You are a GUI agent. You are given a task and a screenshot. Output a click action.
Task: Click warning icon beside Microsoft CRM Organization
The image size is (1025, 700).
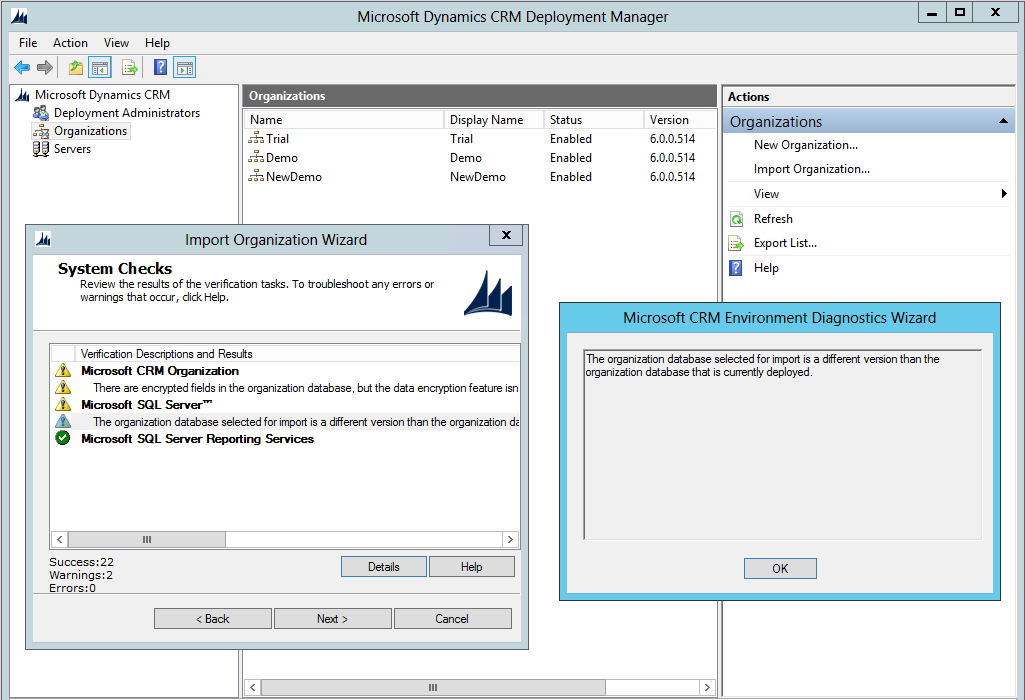(63, 371)
